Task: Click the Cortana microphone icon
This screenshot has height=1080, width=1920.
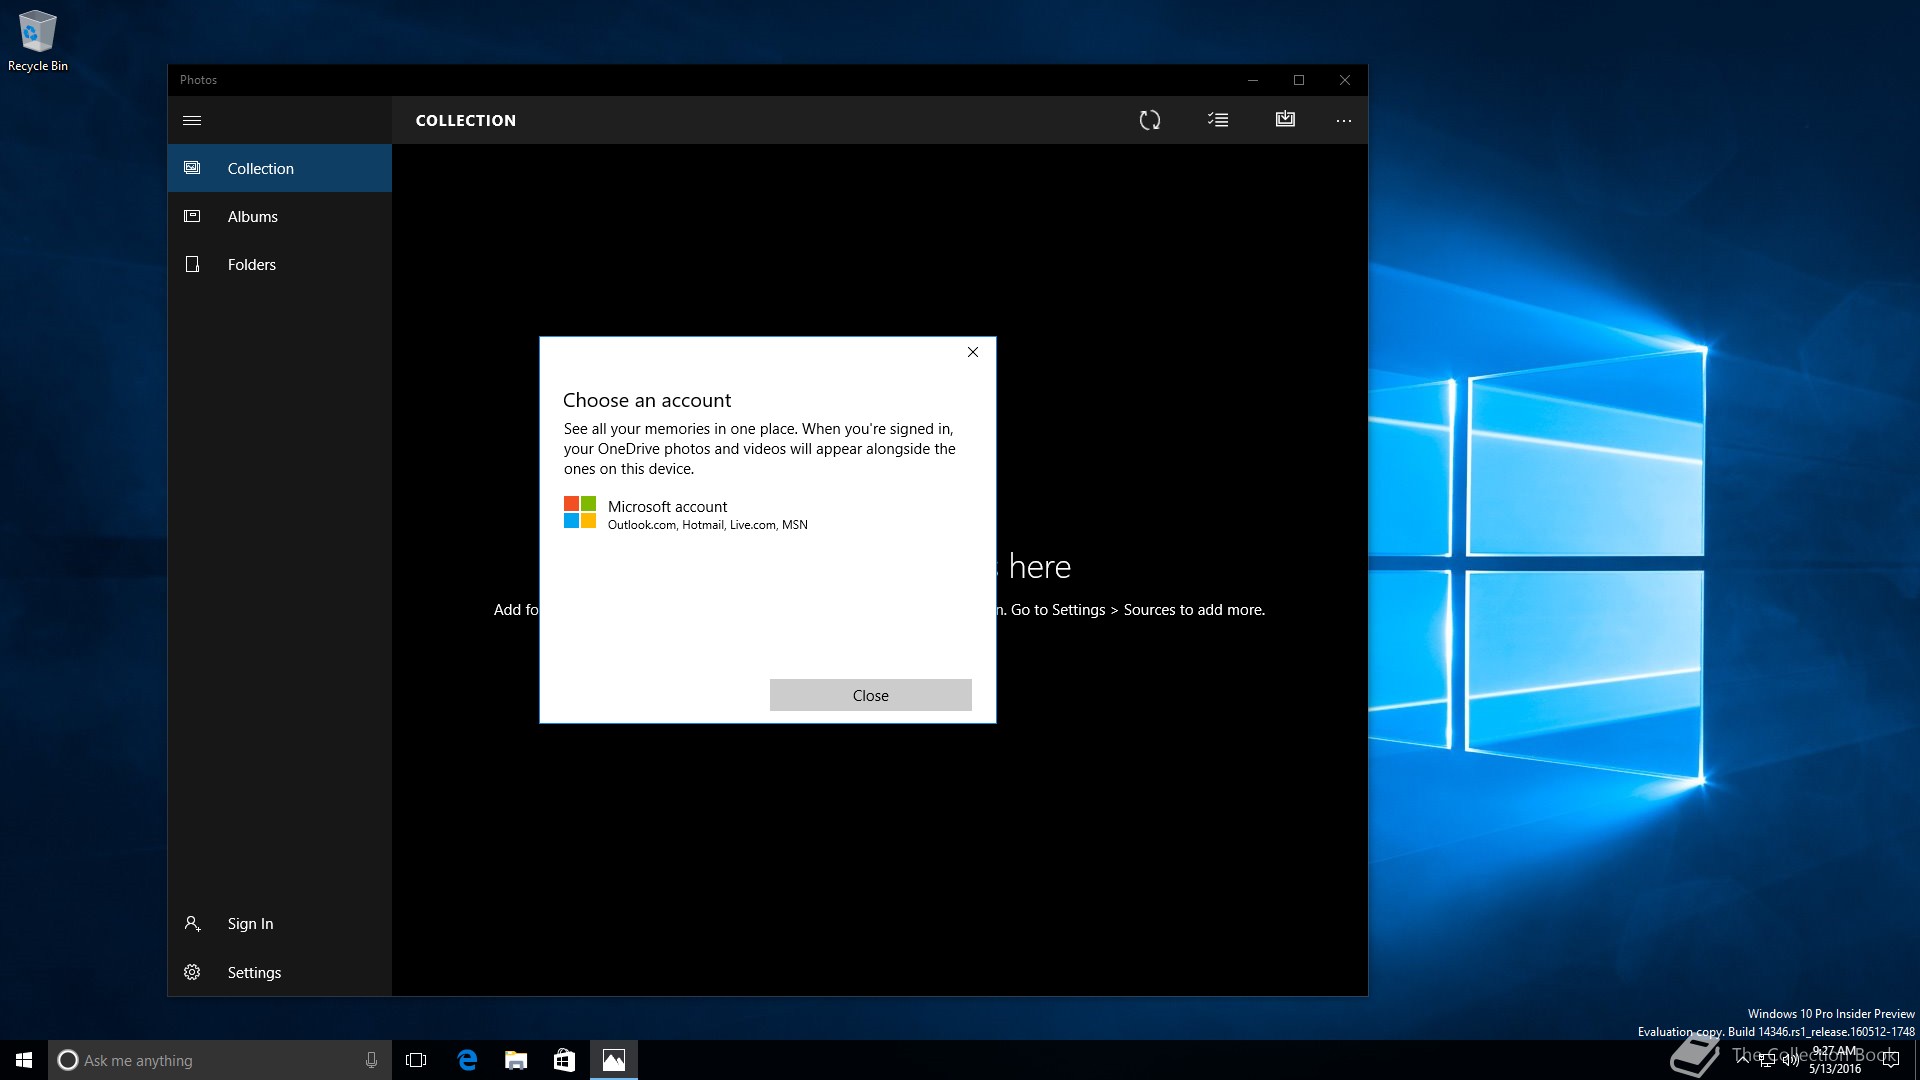Action: pos(371,1060)
